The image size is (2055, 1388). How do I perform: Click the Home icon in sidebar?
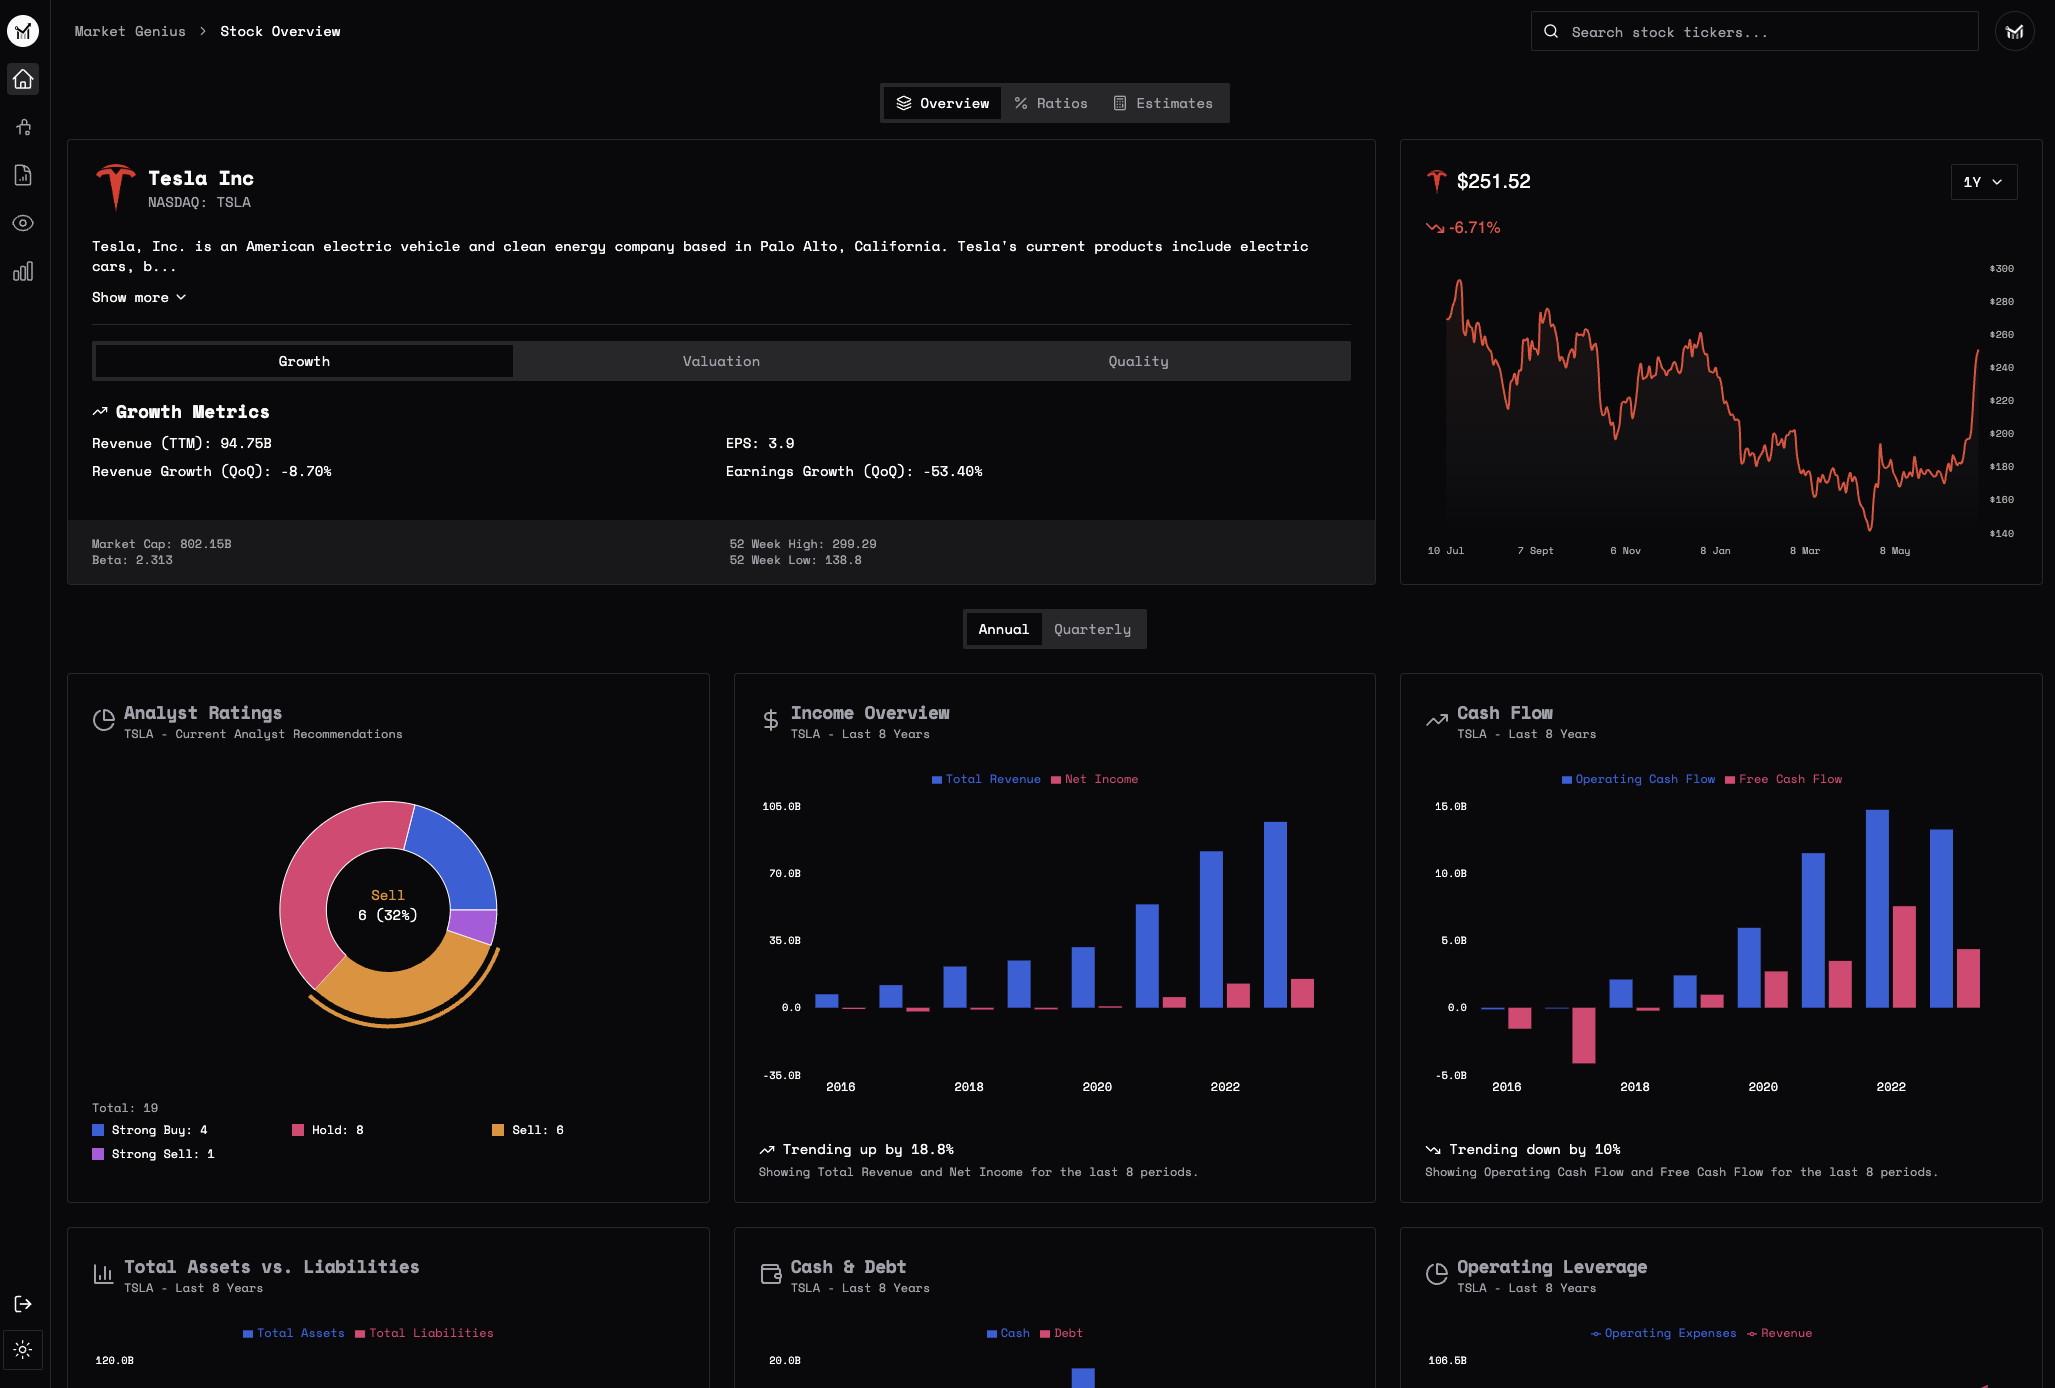coord(23,79)
